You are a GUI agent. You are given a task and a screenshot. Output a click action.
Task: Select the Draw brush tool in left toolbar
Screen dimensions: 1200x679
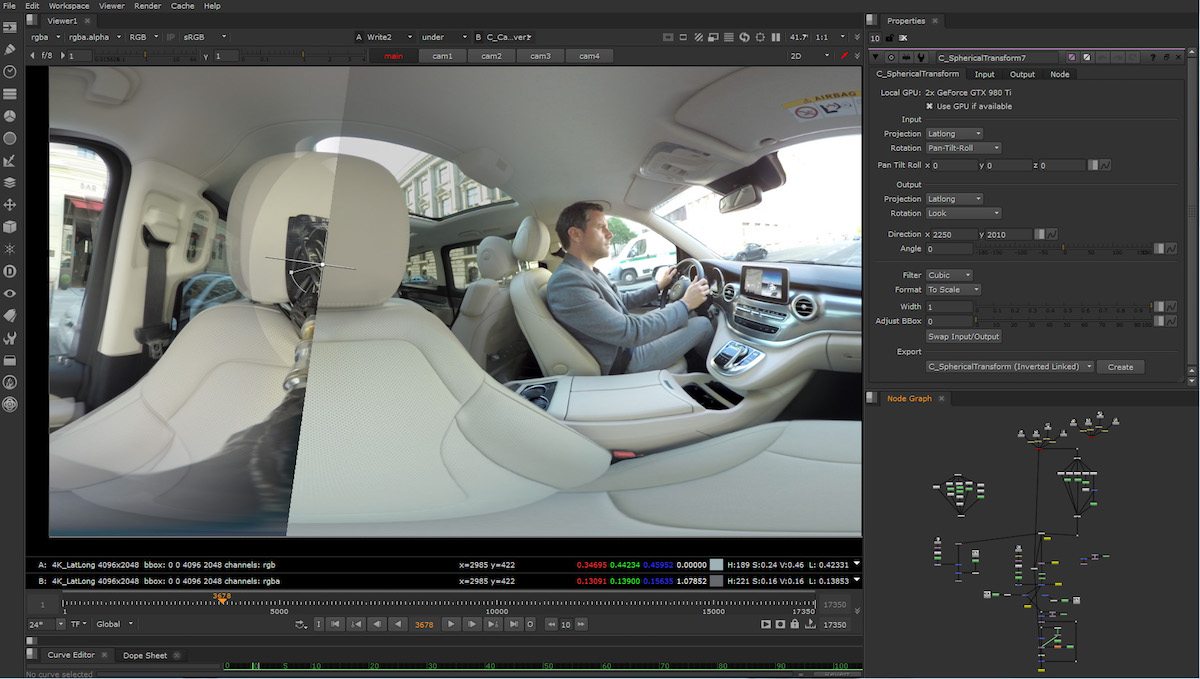point(10,49)
